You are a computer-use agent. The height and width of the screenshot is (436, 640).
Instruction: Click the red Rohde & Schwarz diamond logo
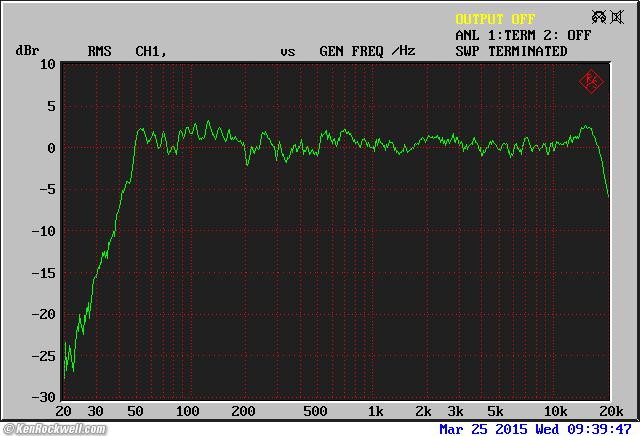(591, 81)
